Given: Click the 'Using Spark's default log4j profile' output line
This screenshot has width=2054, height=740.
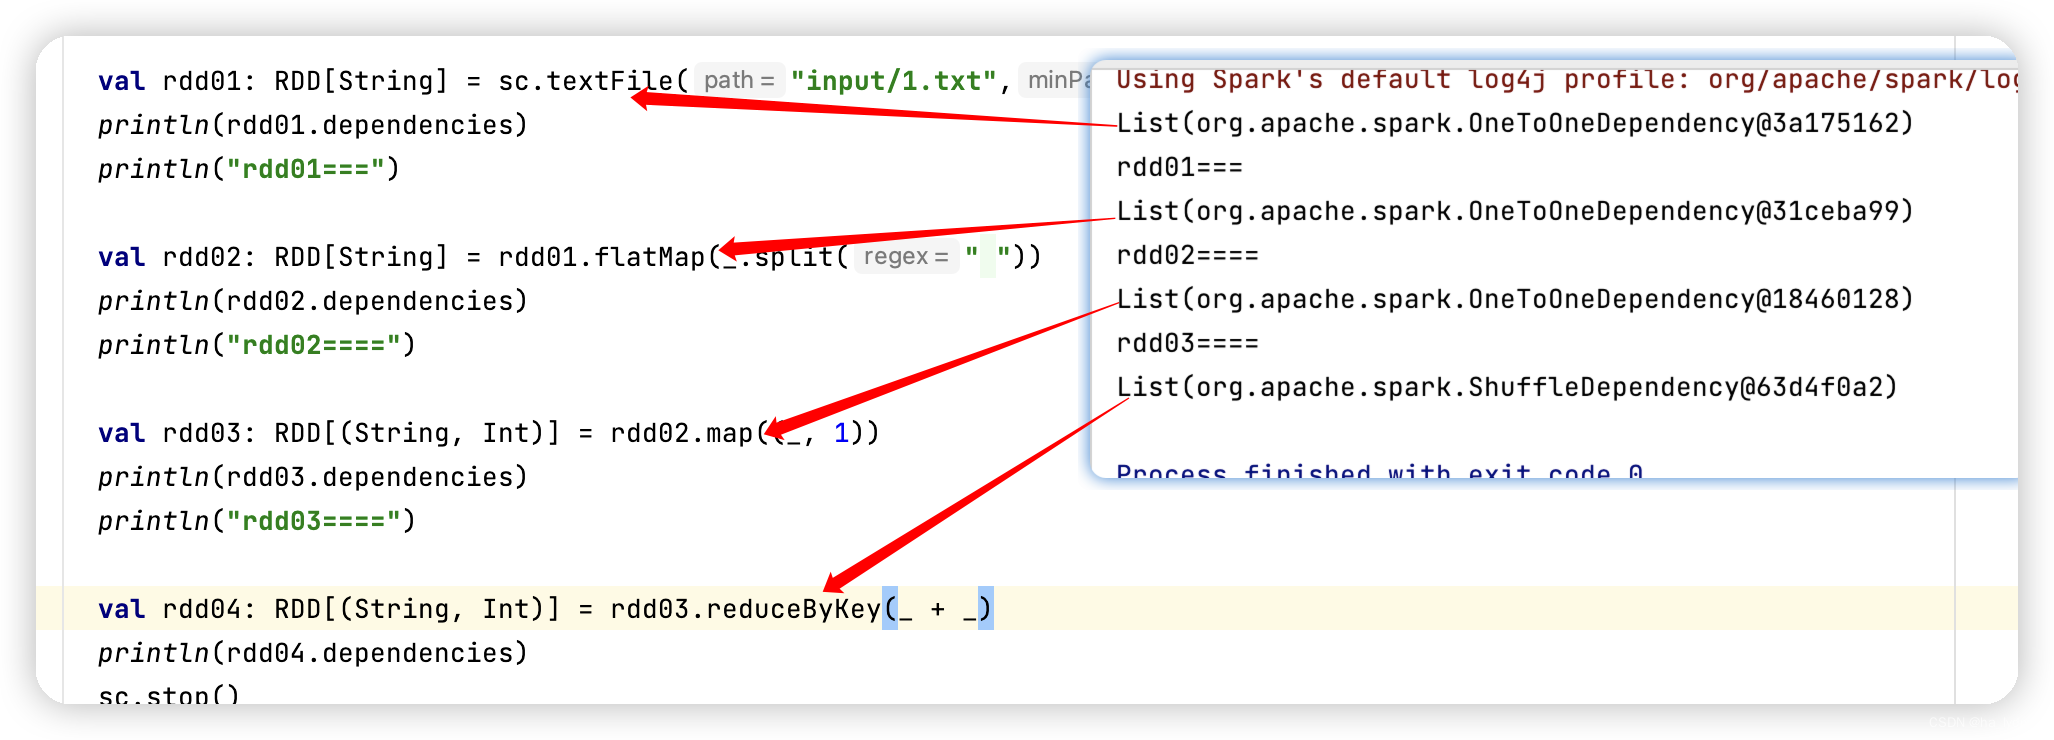Looking at the screenshot, I should click(x=1566, y=80).
